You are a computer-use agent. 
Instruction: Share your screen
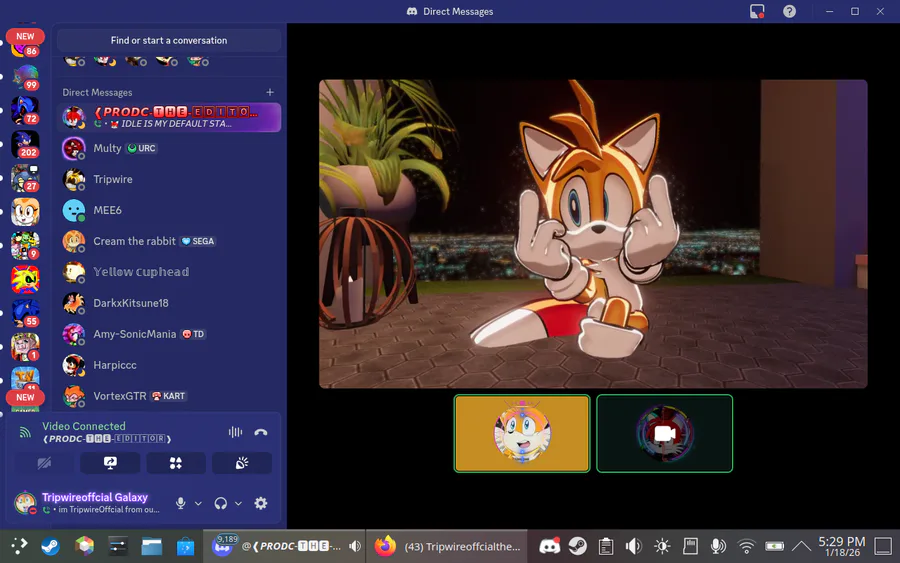(110, 463)
